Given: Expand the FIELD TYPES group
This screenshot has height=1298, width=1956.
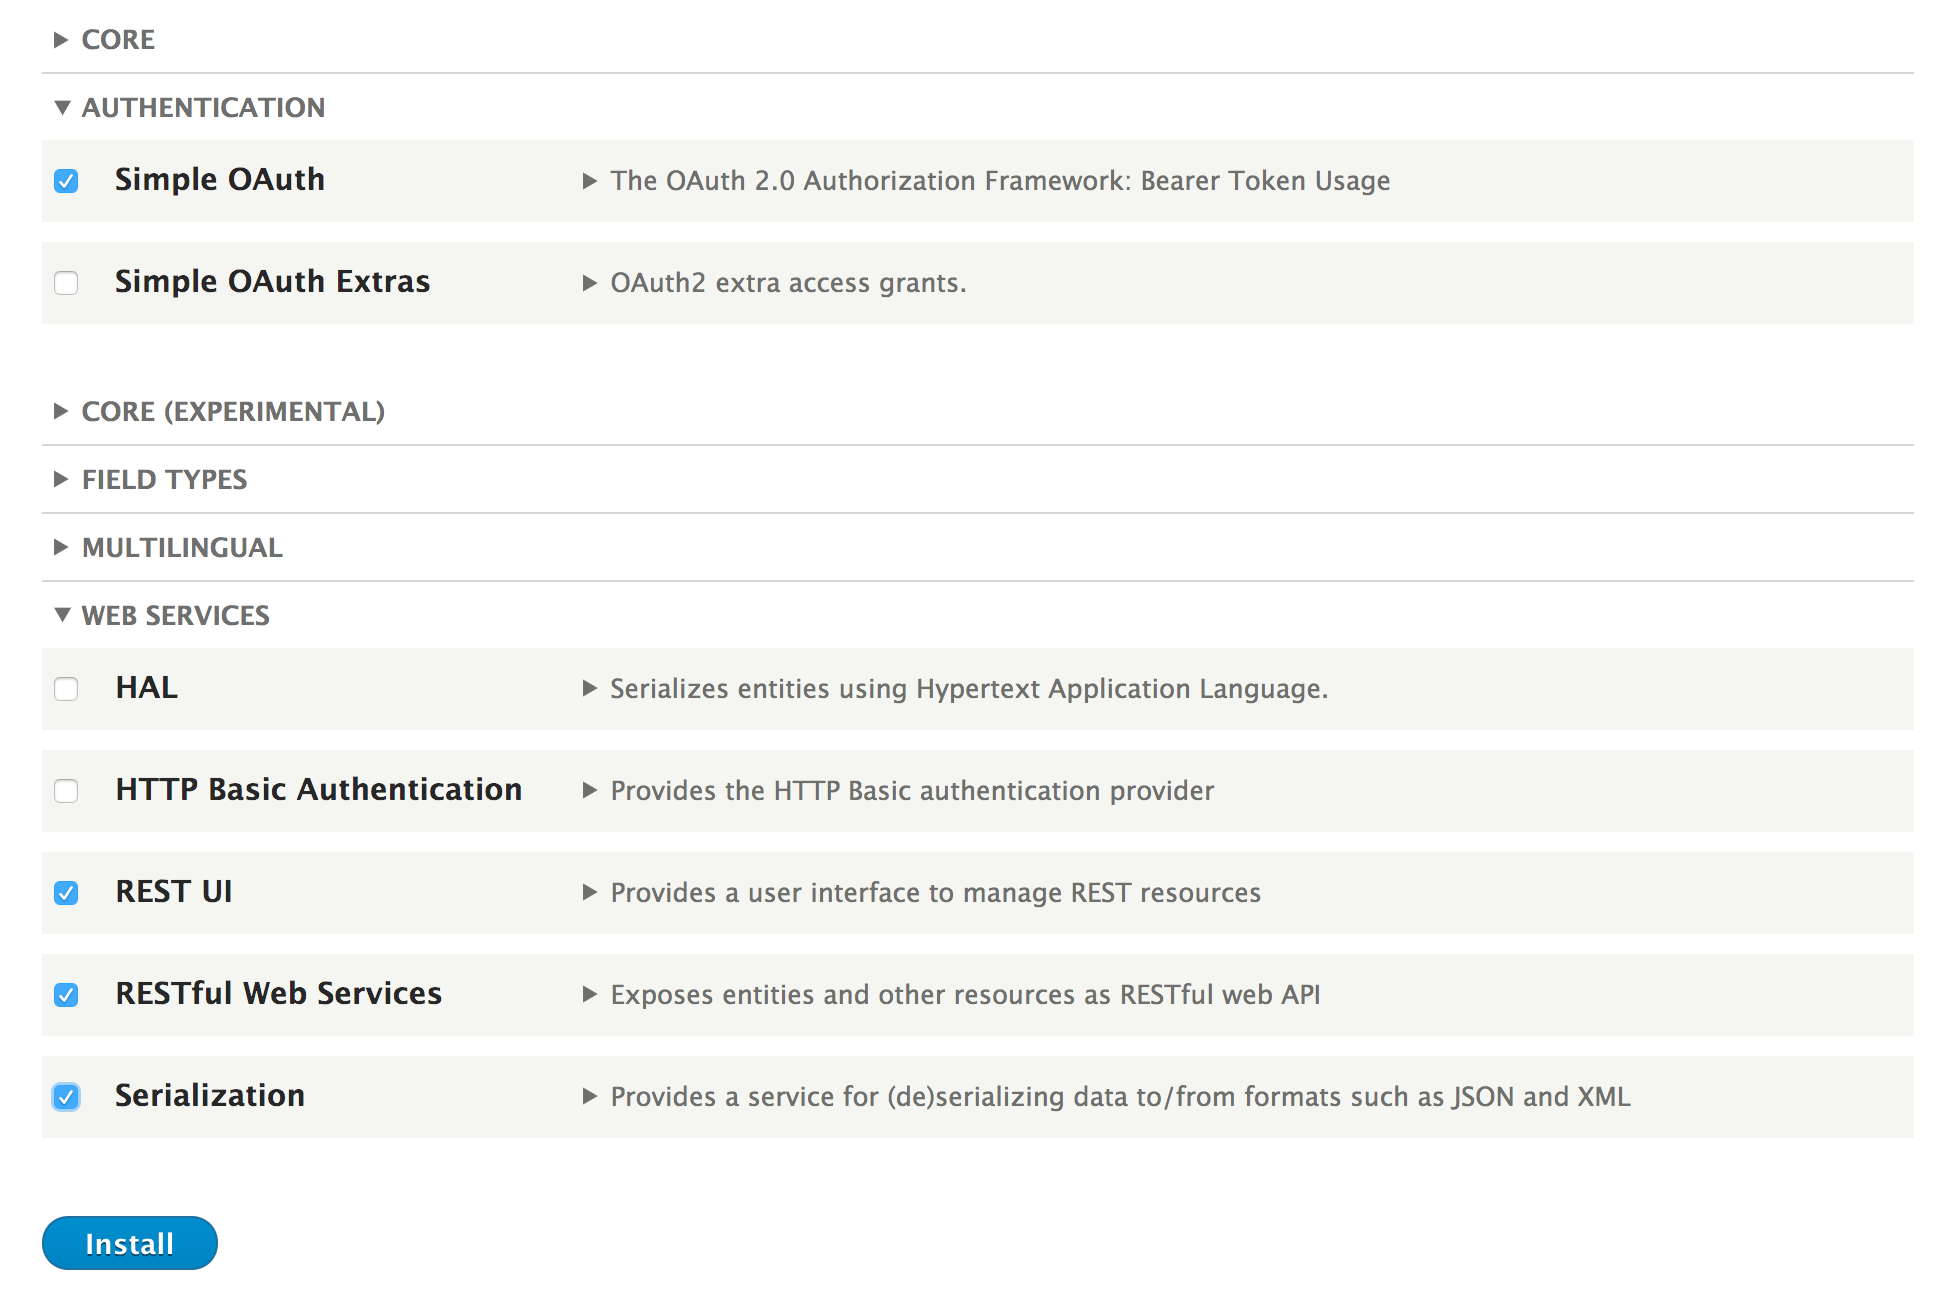Looking at the screenshot, I should tap(164, 480).
